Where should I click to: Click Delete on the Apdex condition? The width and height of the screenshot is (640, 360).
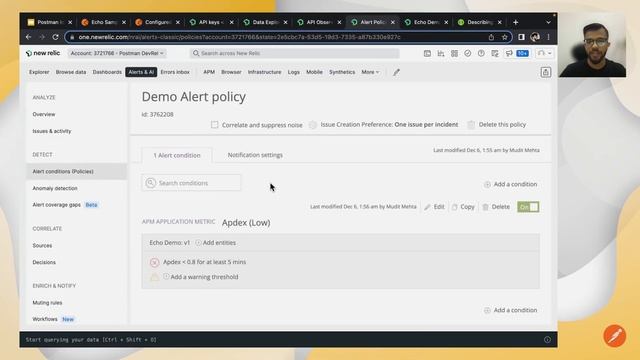coord(496,207)
